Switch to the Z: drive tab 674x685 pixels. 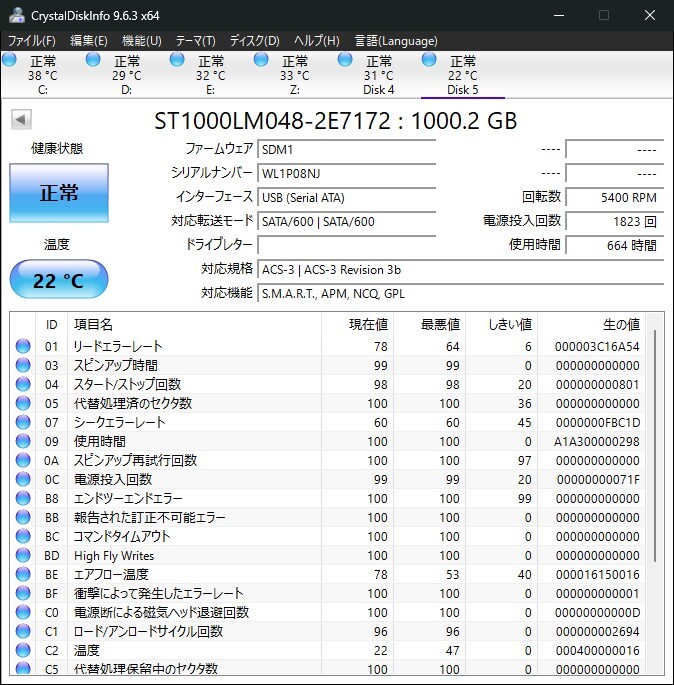[294, 76]
